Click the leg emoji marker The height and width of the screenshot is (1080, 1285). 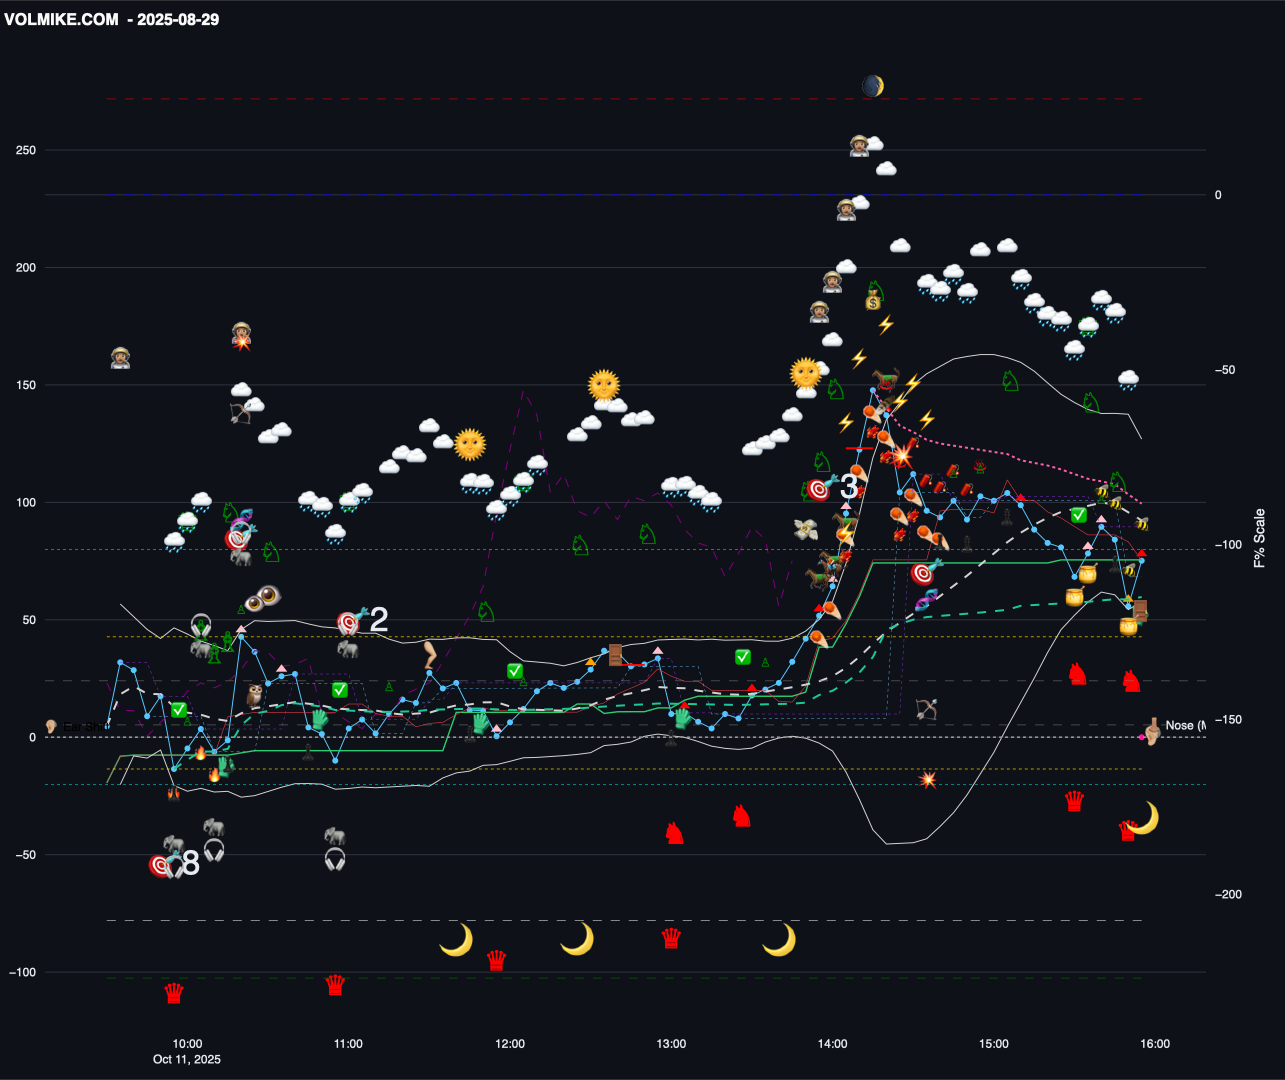(430, 655)
